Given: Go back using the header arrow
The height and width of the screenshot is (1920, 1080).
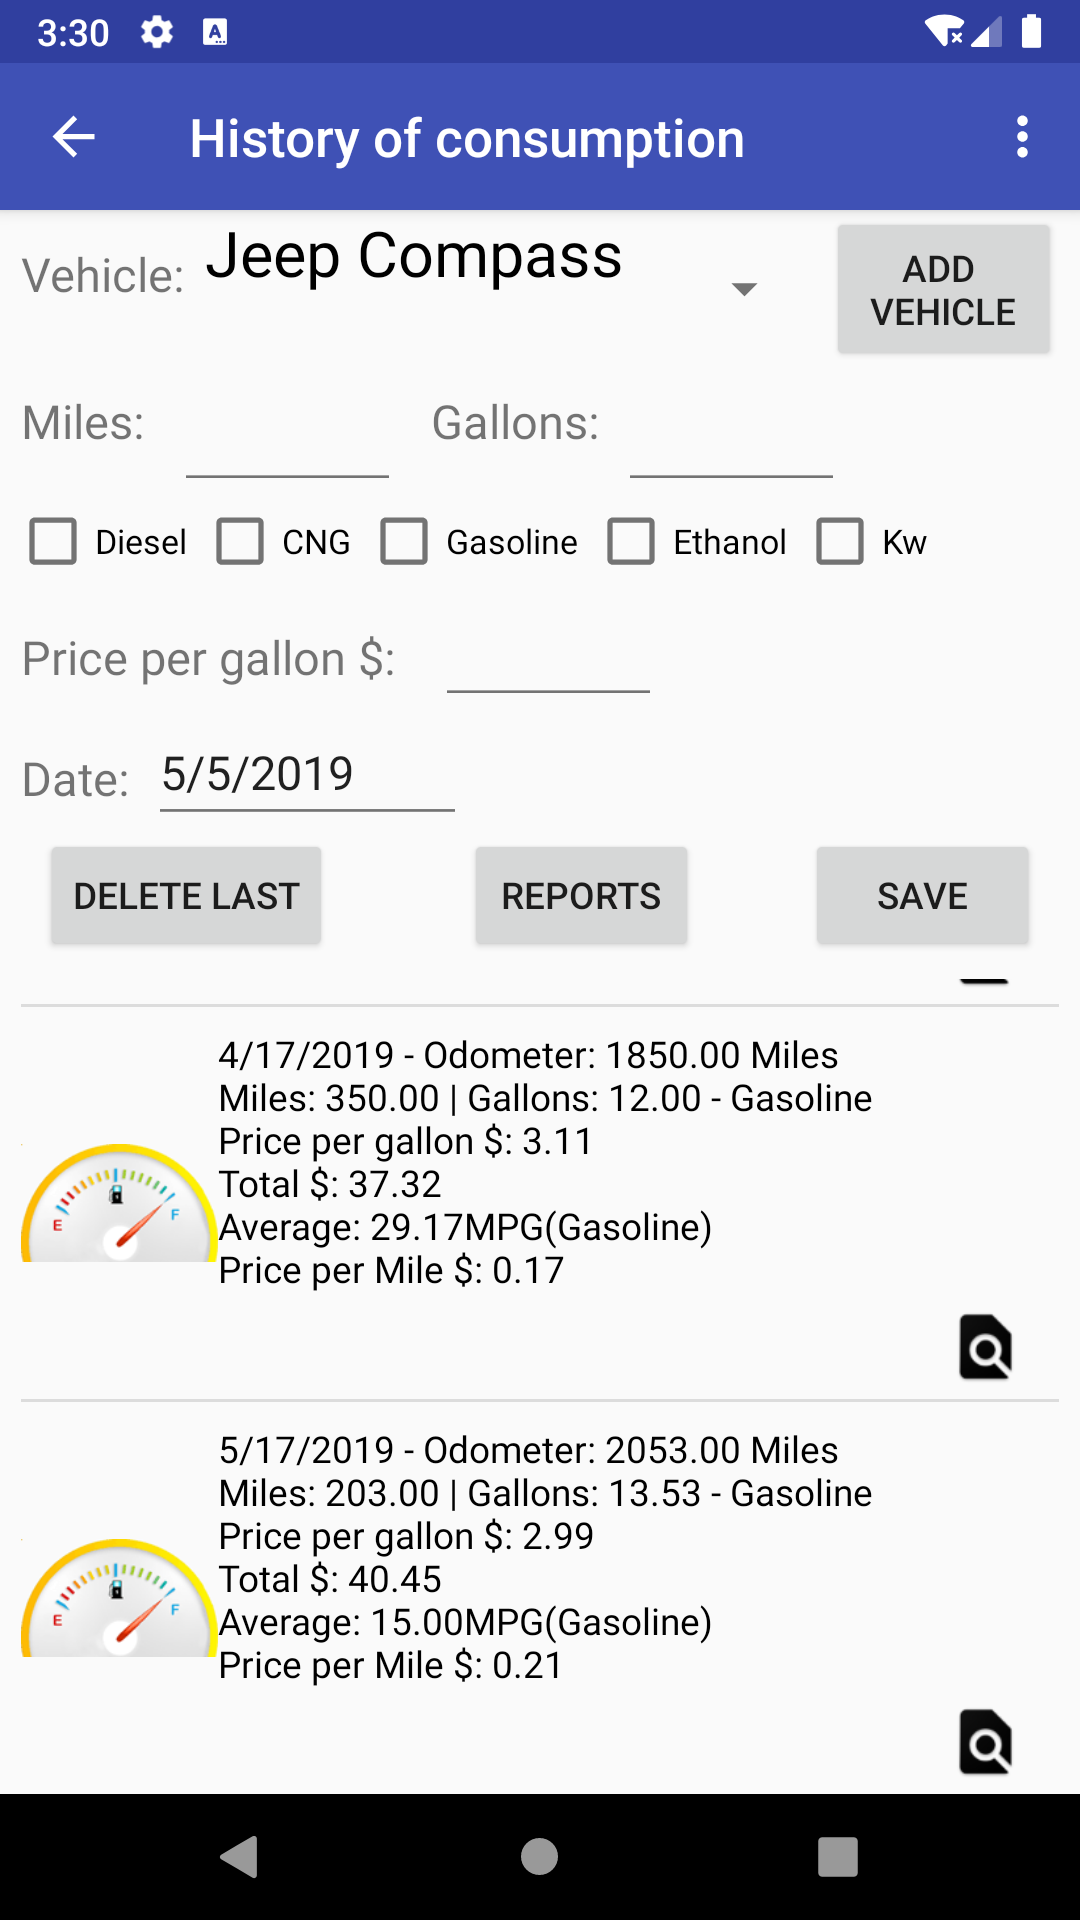Looking at the screenshot, I should pos(74,137).
